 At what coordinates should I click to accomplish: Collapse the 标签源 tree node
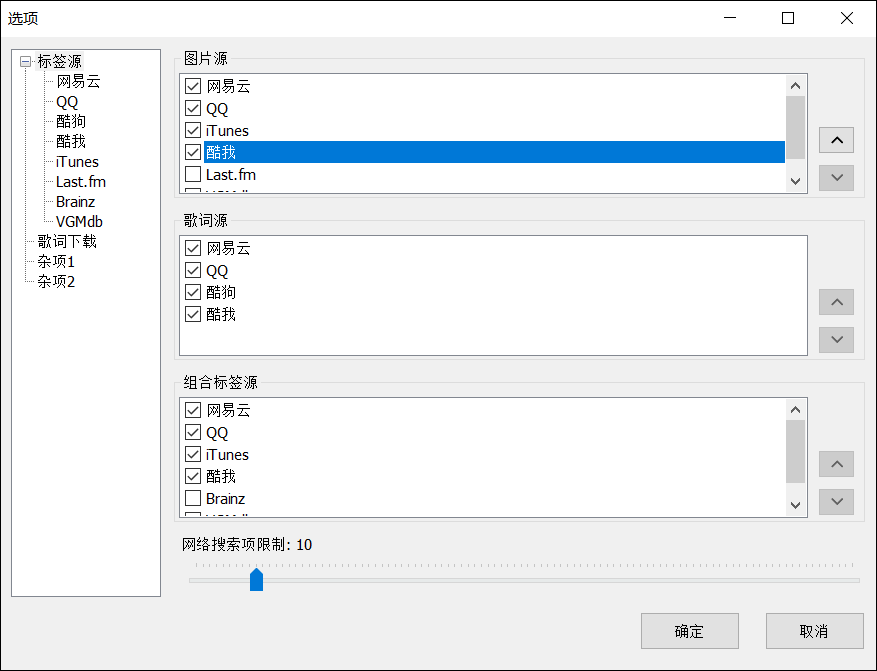[x=25, y=62]
